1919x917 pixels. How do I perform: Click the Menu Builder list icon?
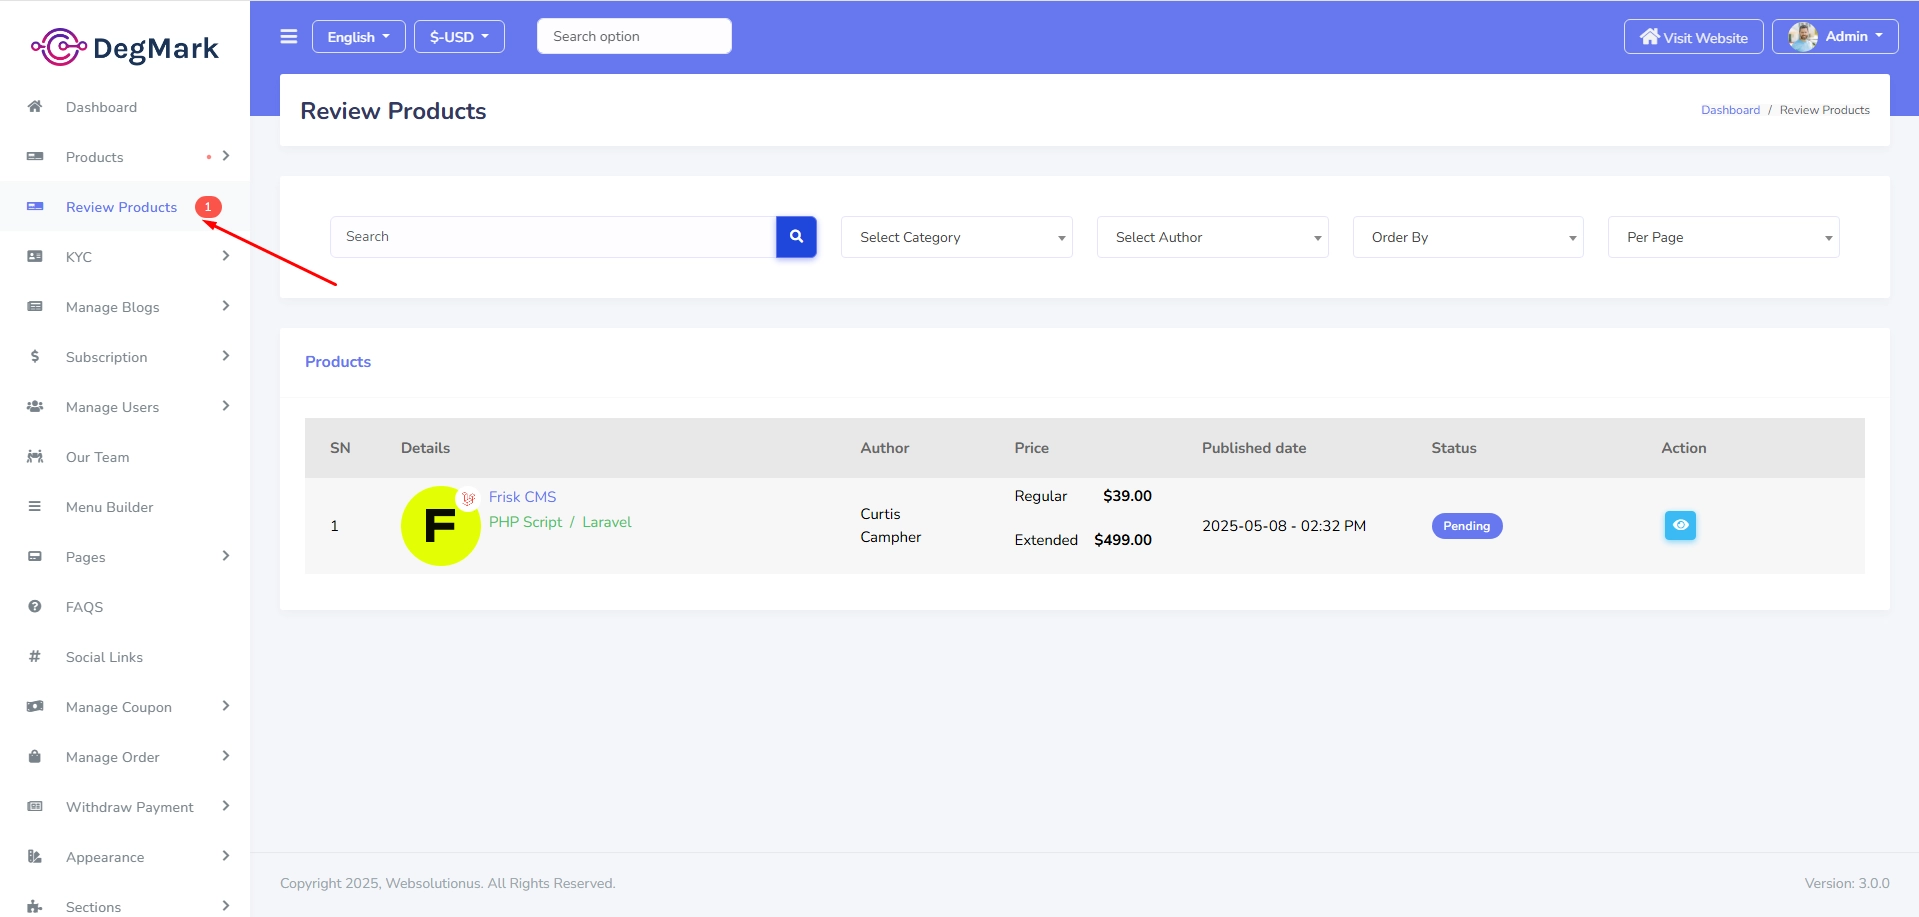tap(35, 506)
